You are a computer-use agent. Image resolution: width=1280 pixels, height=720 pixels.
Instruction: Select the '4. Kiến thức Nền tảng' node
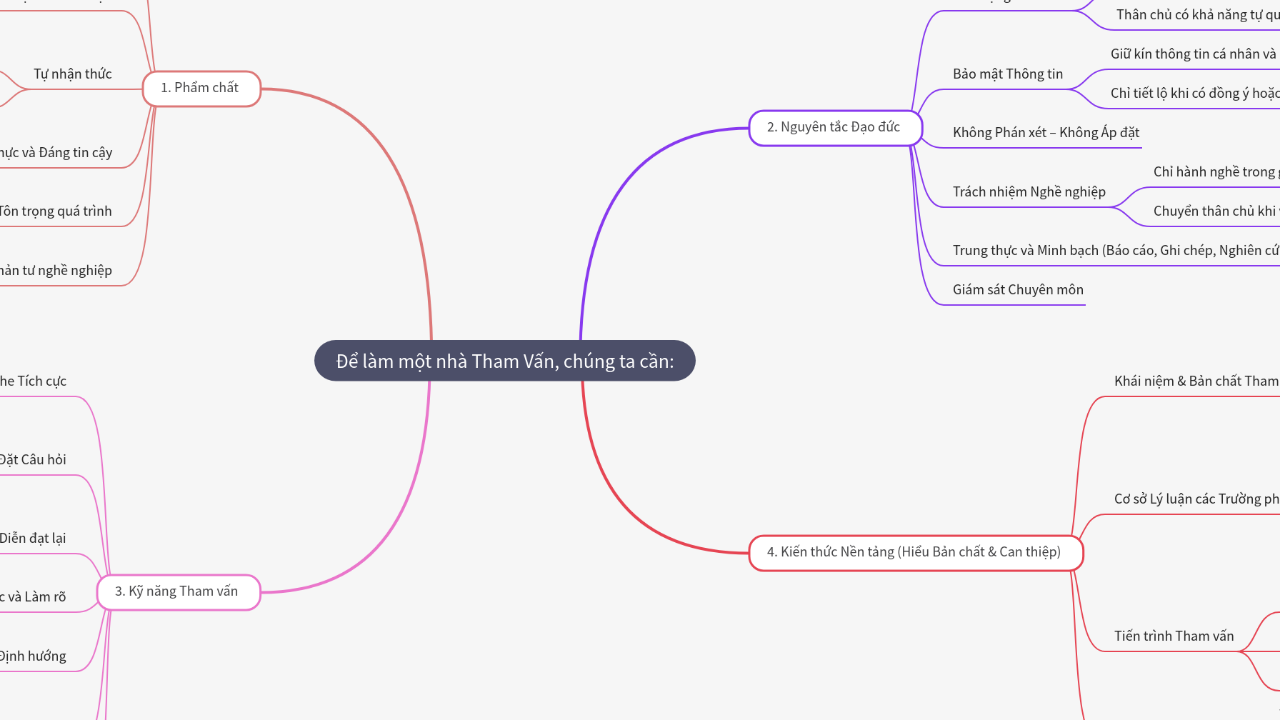(915, 552)
